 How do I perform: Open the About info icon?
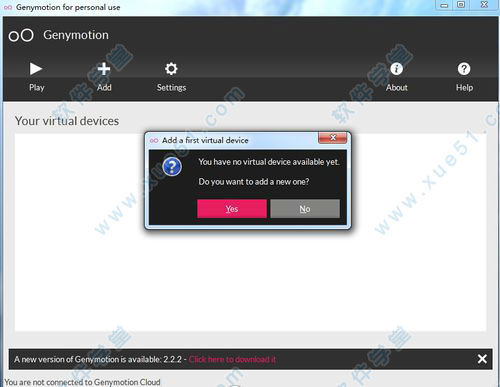[x=397, y=69]
